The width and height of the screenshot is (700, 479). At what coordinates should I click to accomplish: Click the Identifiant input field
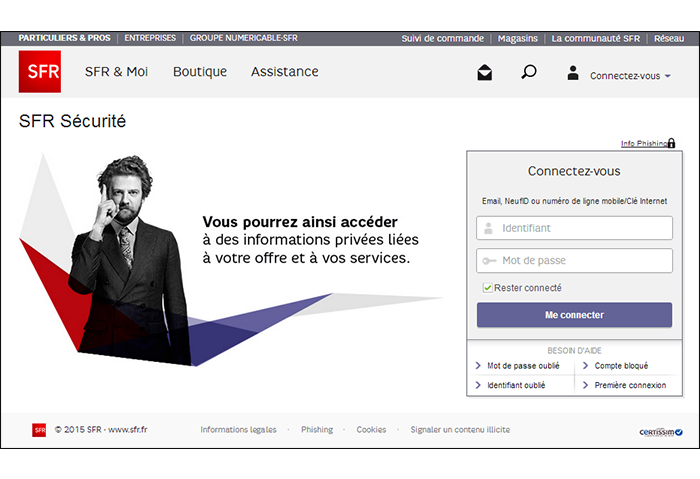click(574, 228)
